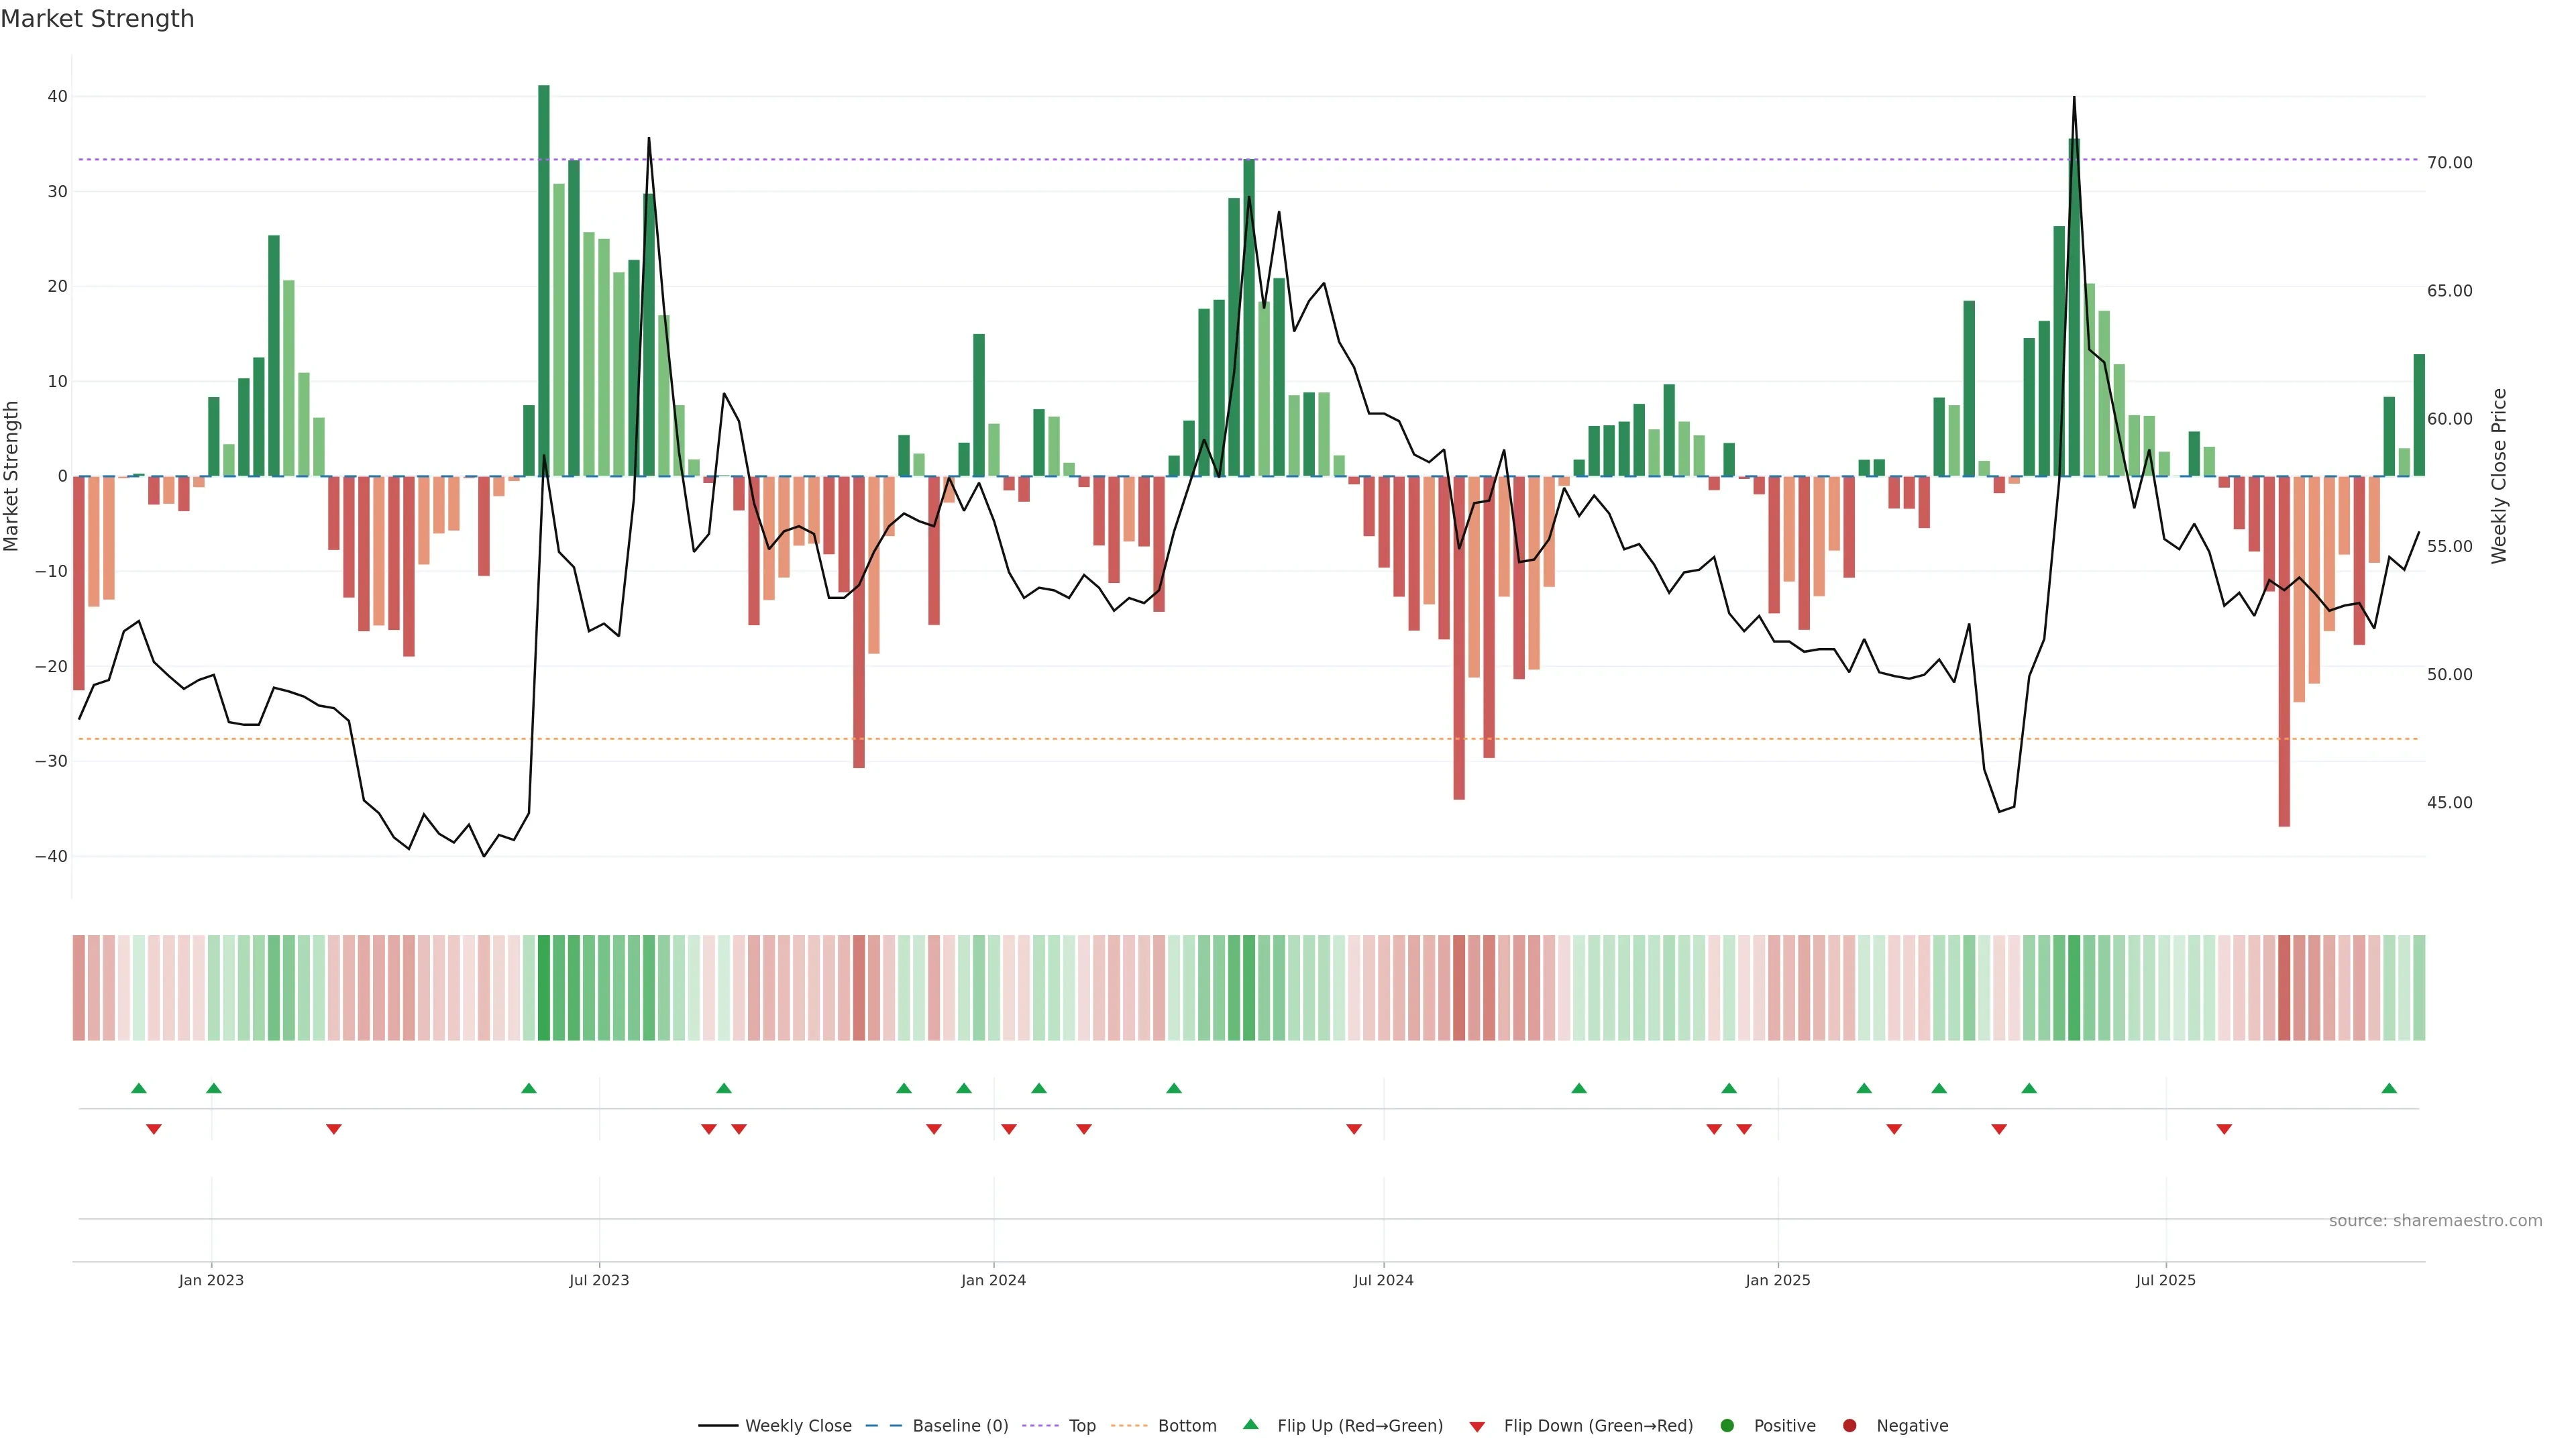Screen dimensions: 2576x1449
Task: Click the last green flip-up triangle marker
Action: [2389, 1088]
